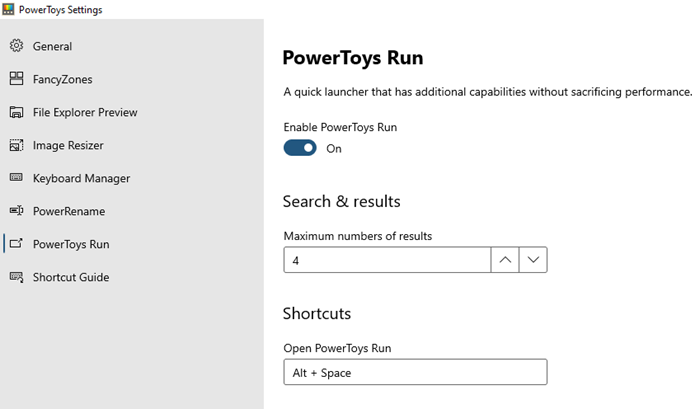This screenshot has width=700, height=409.
Task: Click the PowerToys logo in title bar
Action: (x=9, y=9)
